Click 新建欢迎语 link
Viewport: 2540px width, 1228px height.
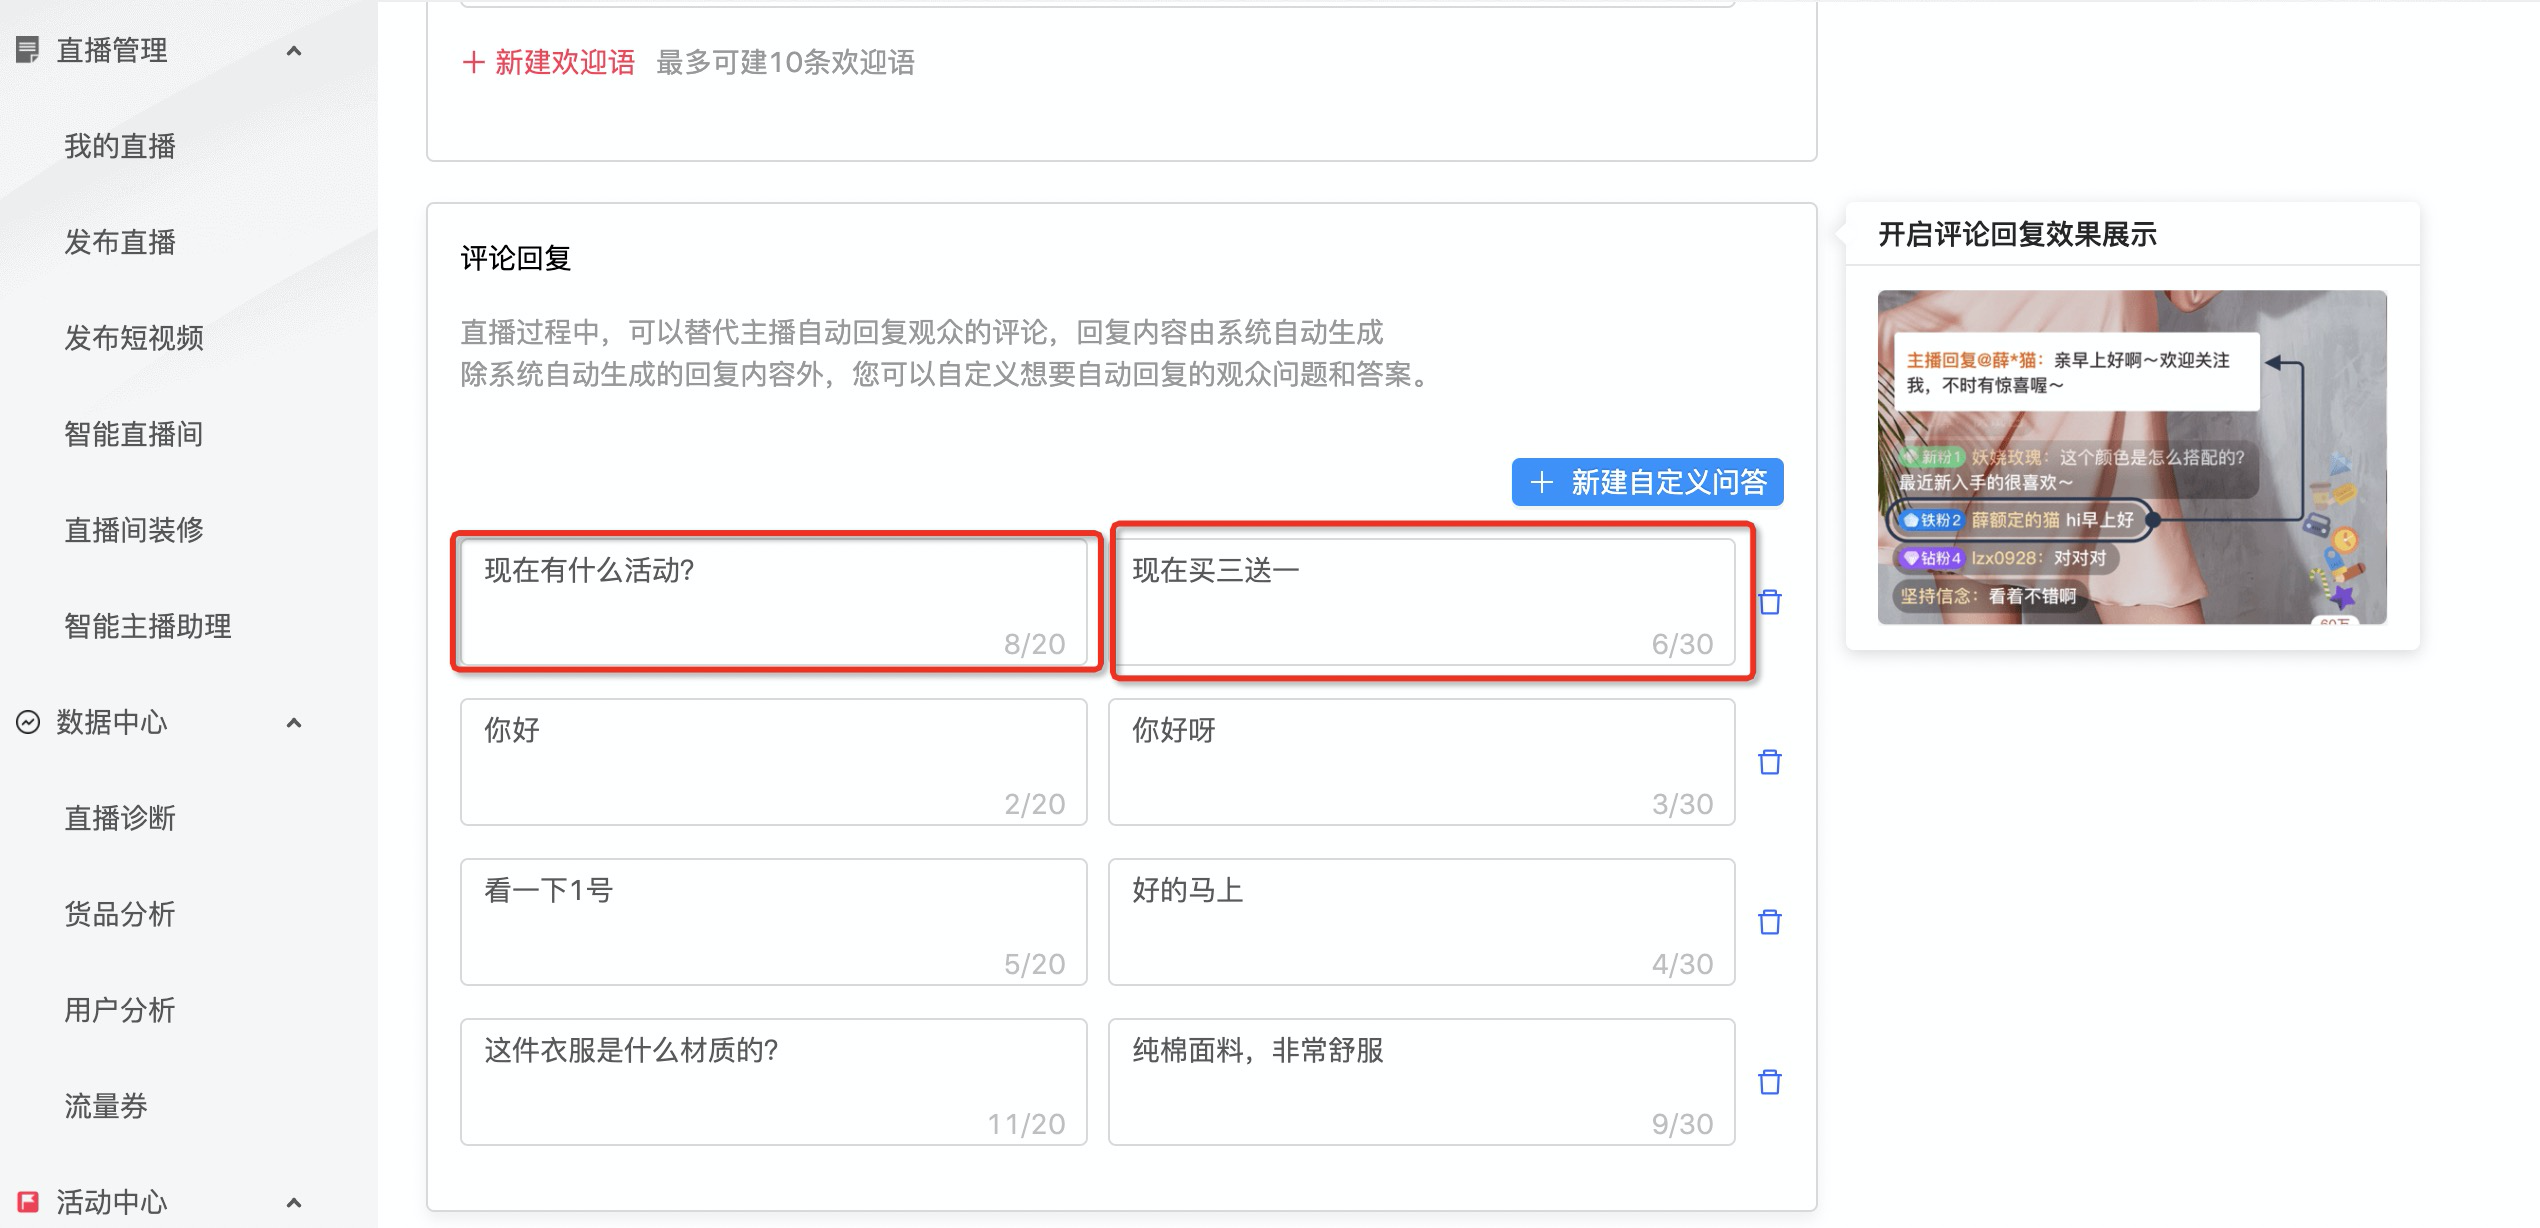pyautogui.click(x=548, y=62)
